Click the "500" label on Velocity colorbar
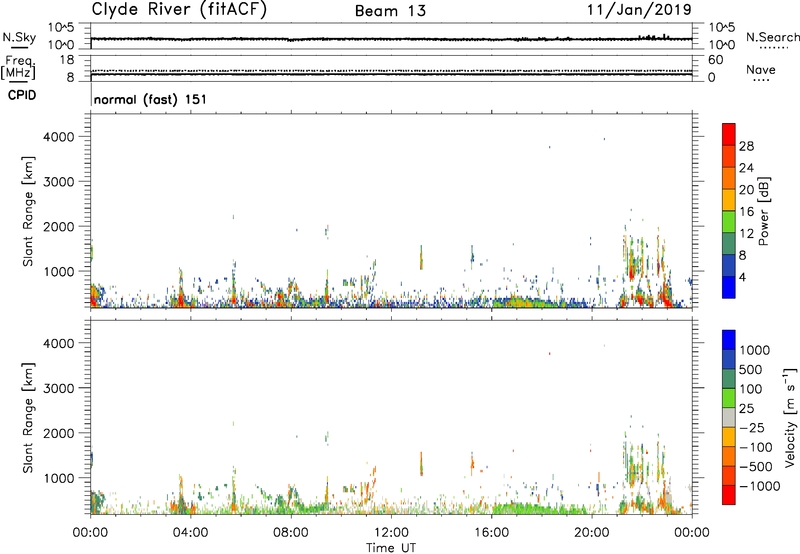Screen dimensions: 800x554 click(x=751, y=369)
